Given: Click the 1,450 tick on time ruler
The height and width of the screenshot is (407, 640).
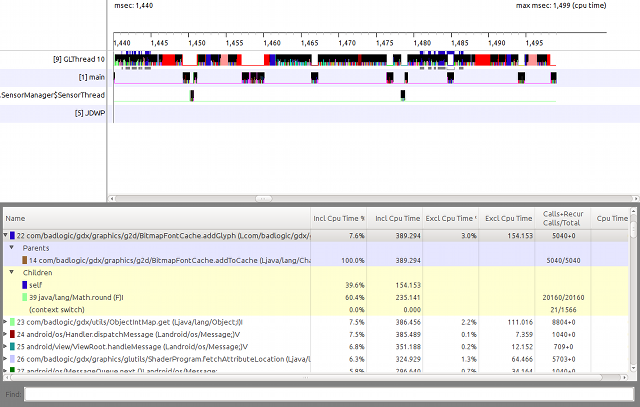Looking at the screenshot, I should point(197,42).
